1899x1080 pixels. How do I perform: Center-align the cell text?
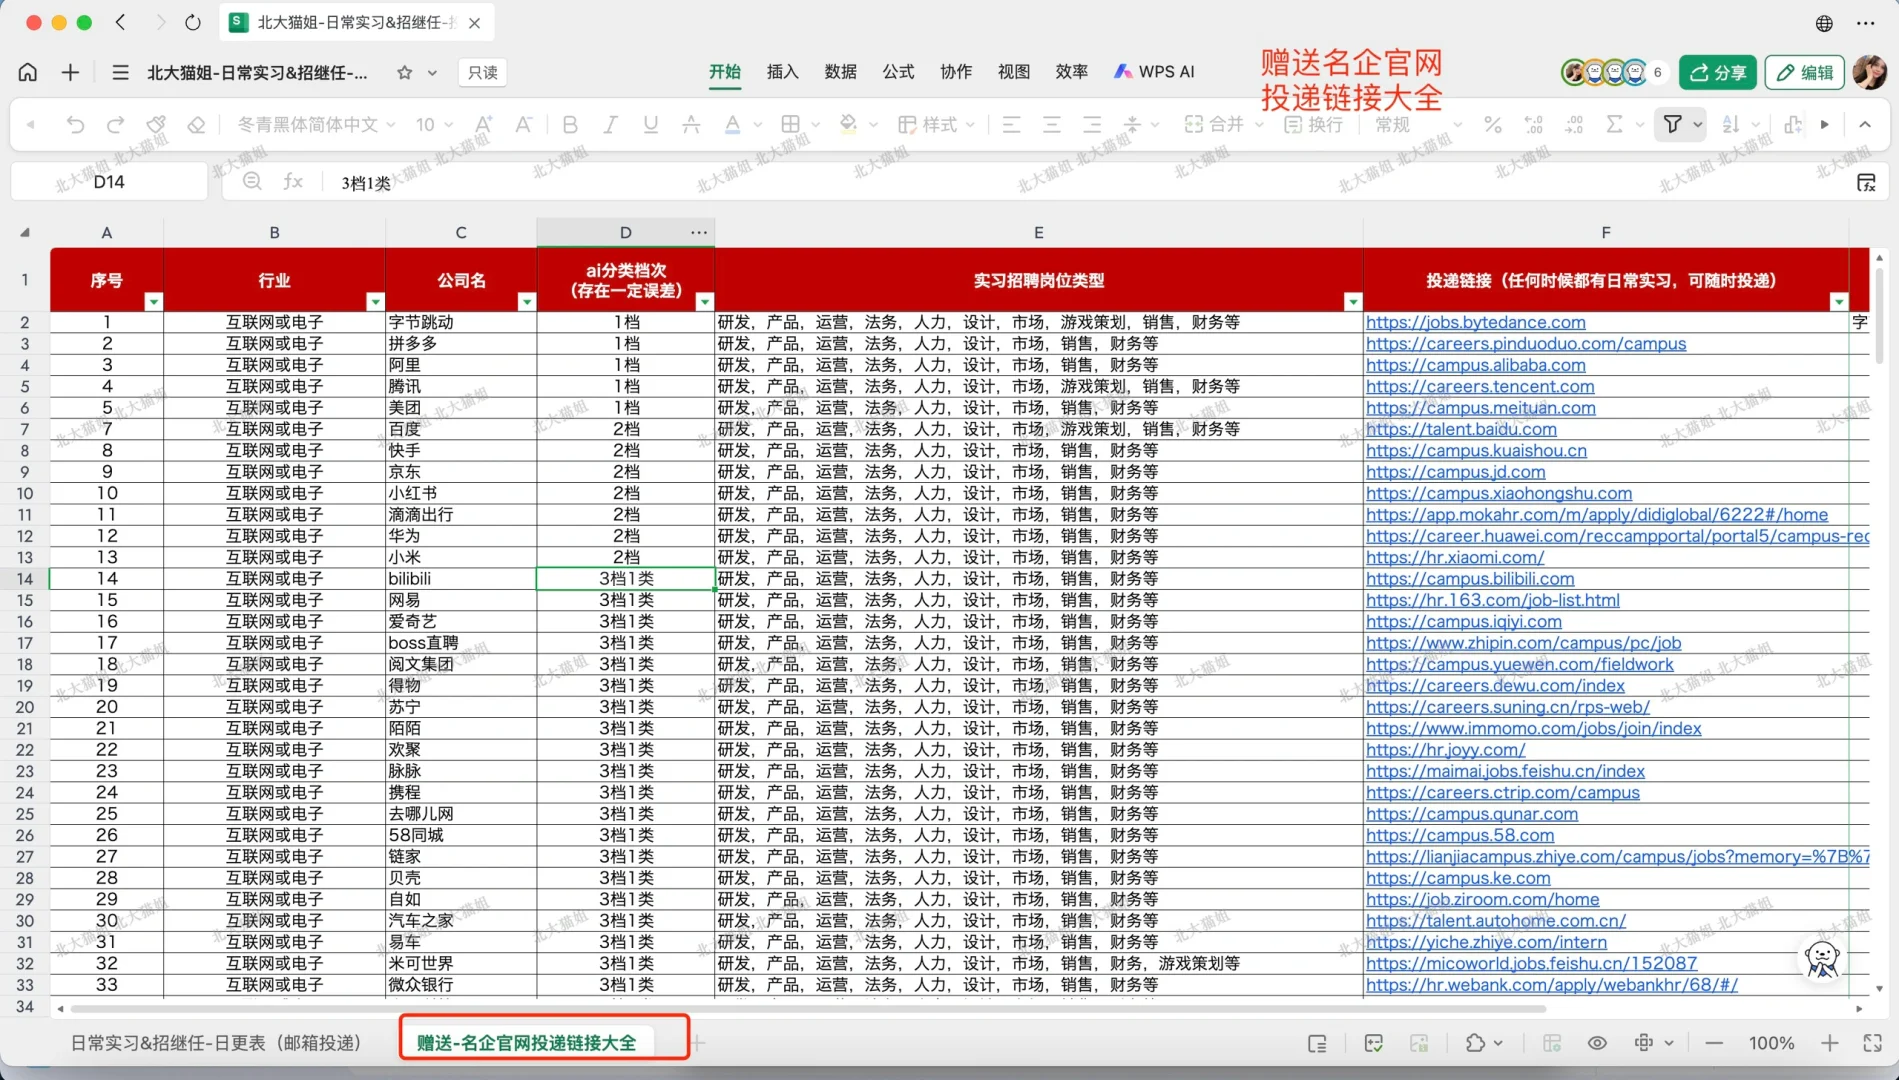click(1051, 124)
